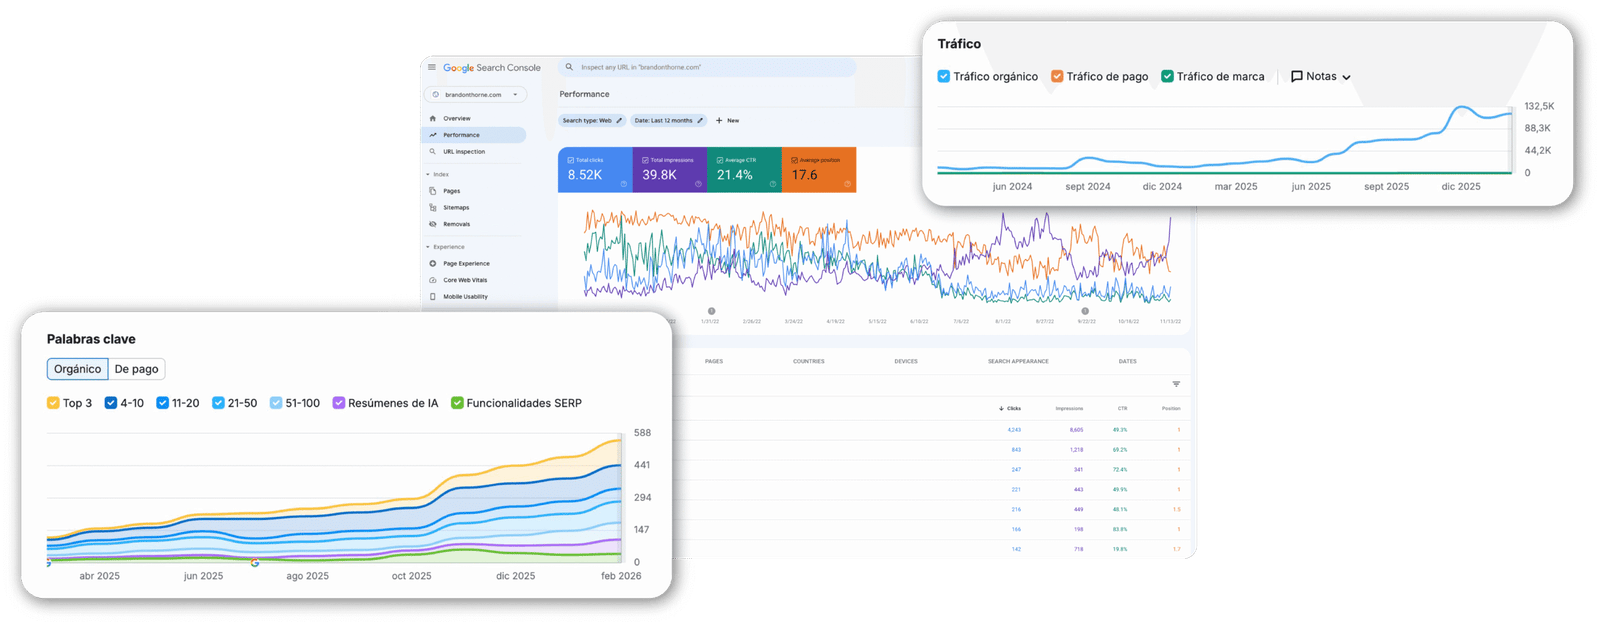1600x625 pixels.
Task: Edit the Search type: Web filter pencil
Action: click(619, 121)
